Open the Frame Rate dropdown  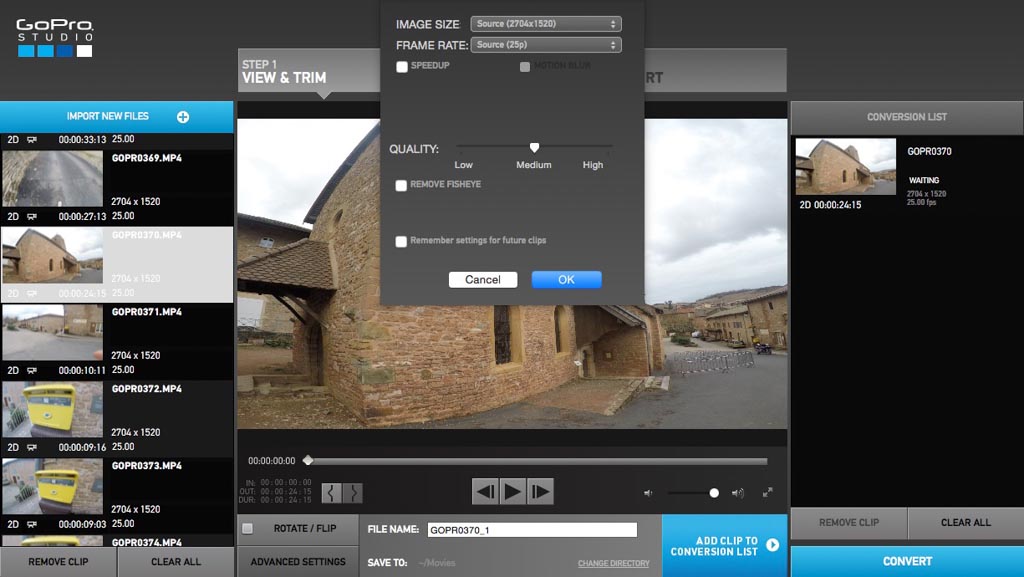[x=546, y=45]
